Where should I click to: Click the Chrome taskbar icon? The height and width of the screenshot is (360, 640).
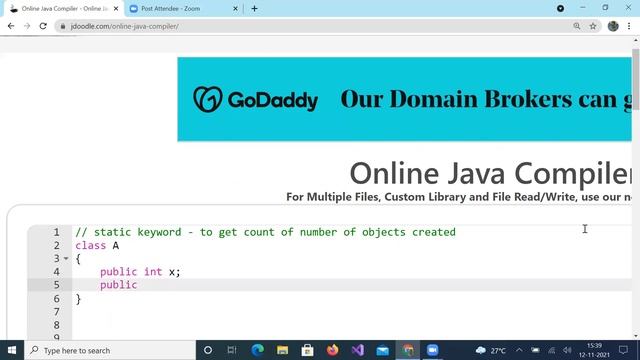[408, 350]
